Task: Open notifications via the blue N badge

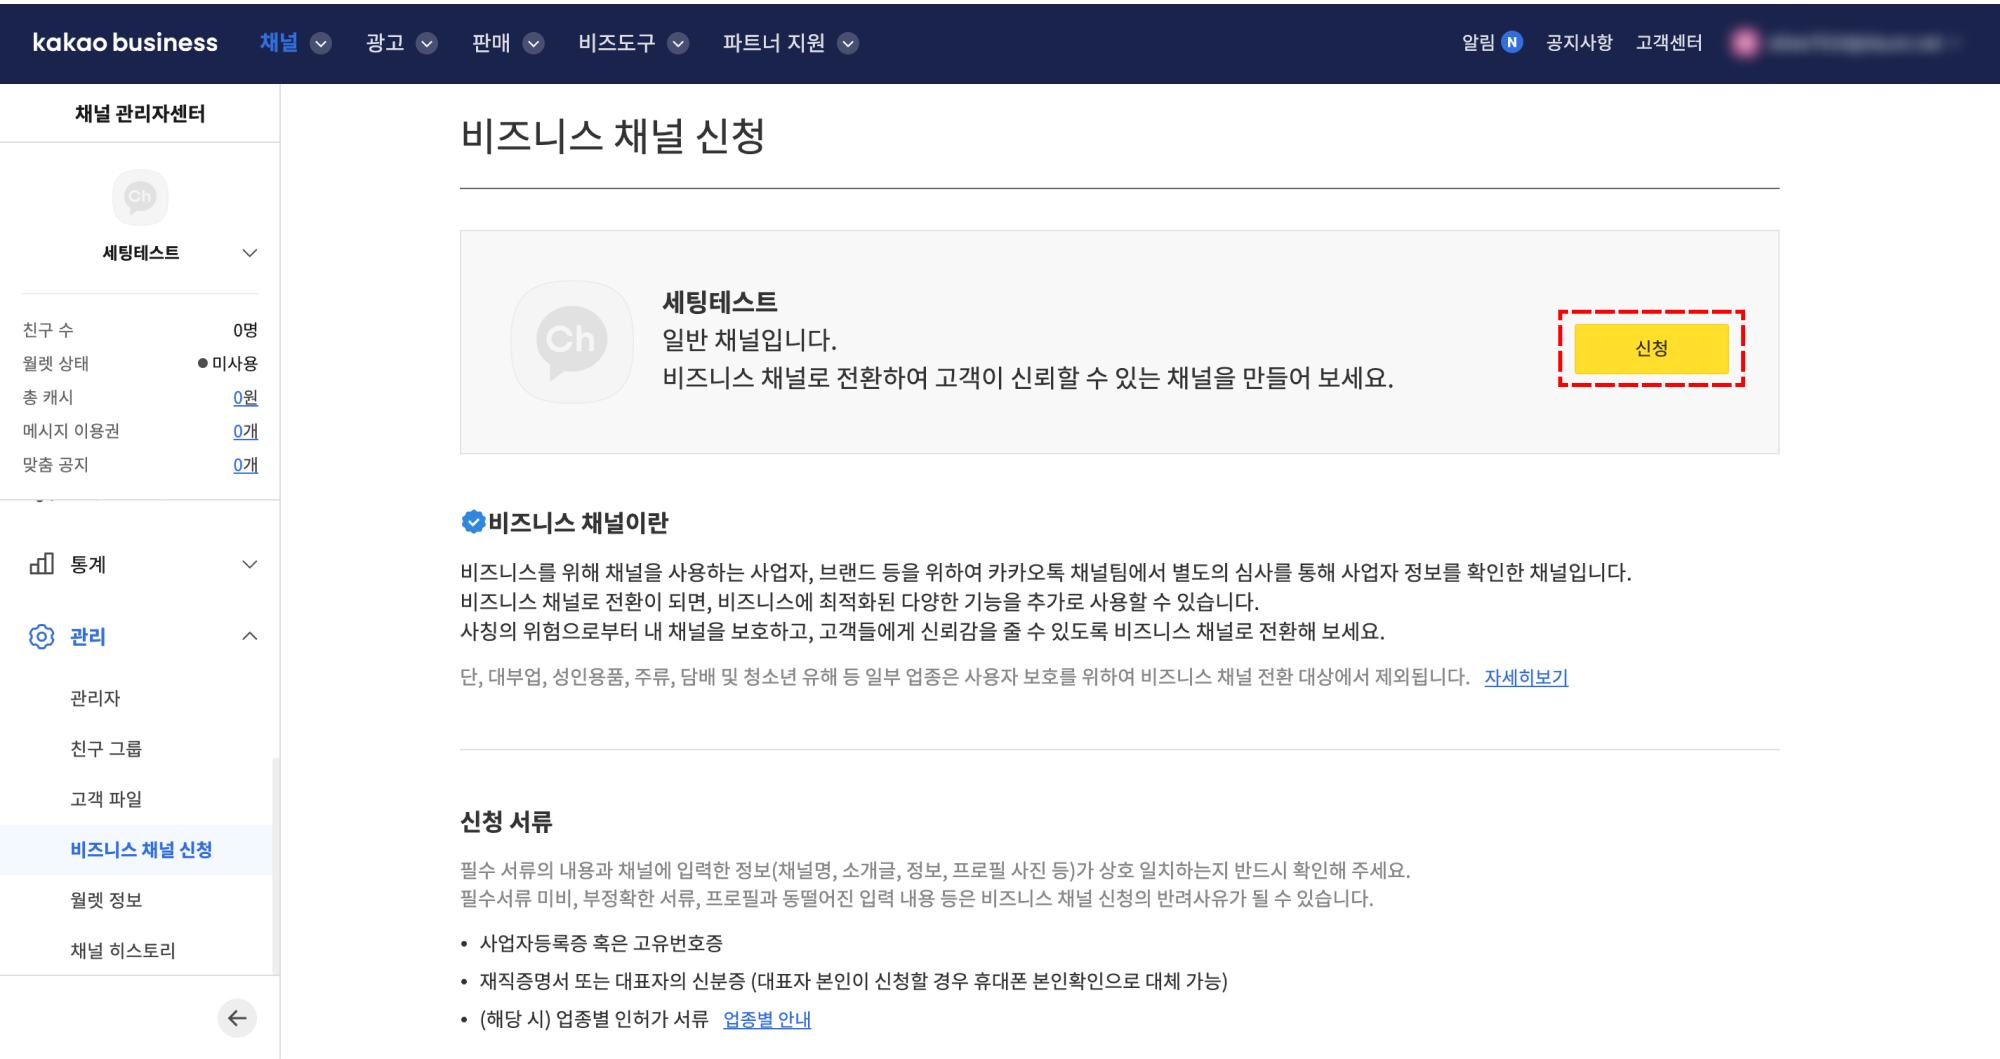Action: click(x=1512, y=43)
